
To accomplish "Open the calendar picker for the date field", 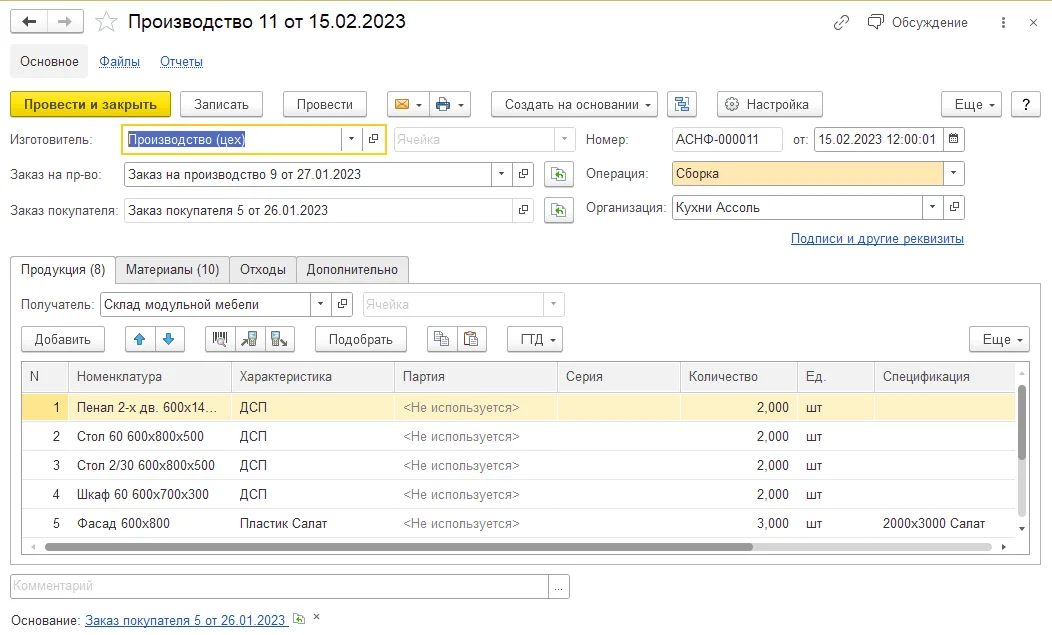I will [953, 140].
